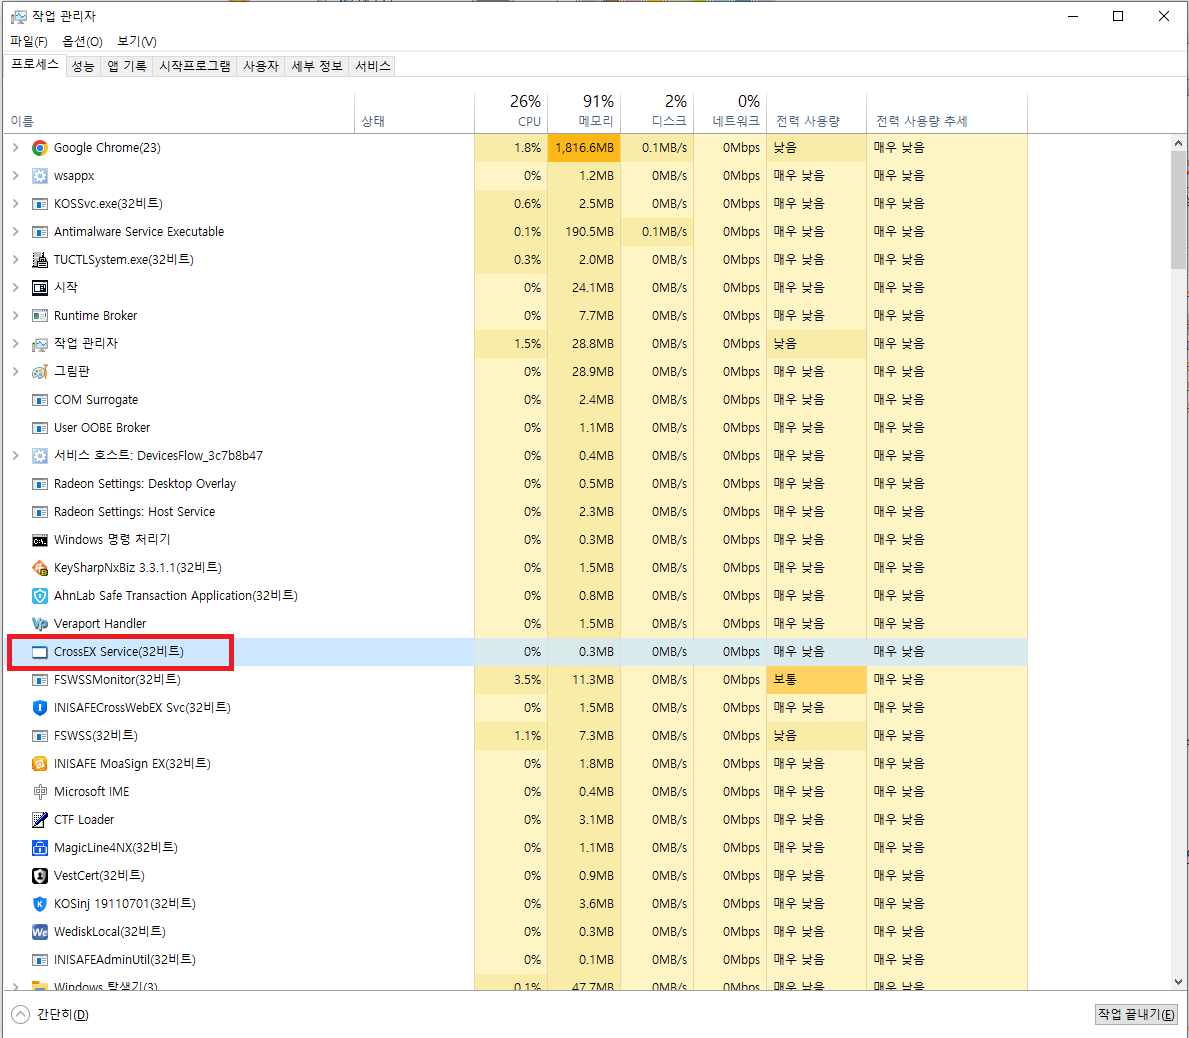
Task: Click the 작업 관리자 process icon
Action: click(39, 344)
